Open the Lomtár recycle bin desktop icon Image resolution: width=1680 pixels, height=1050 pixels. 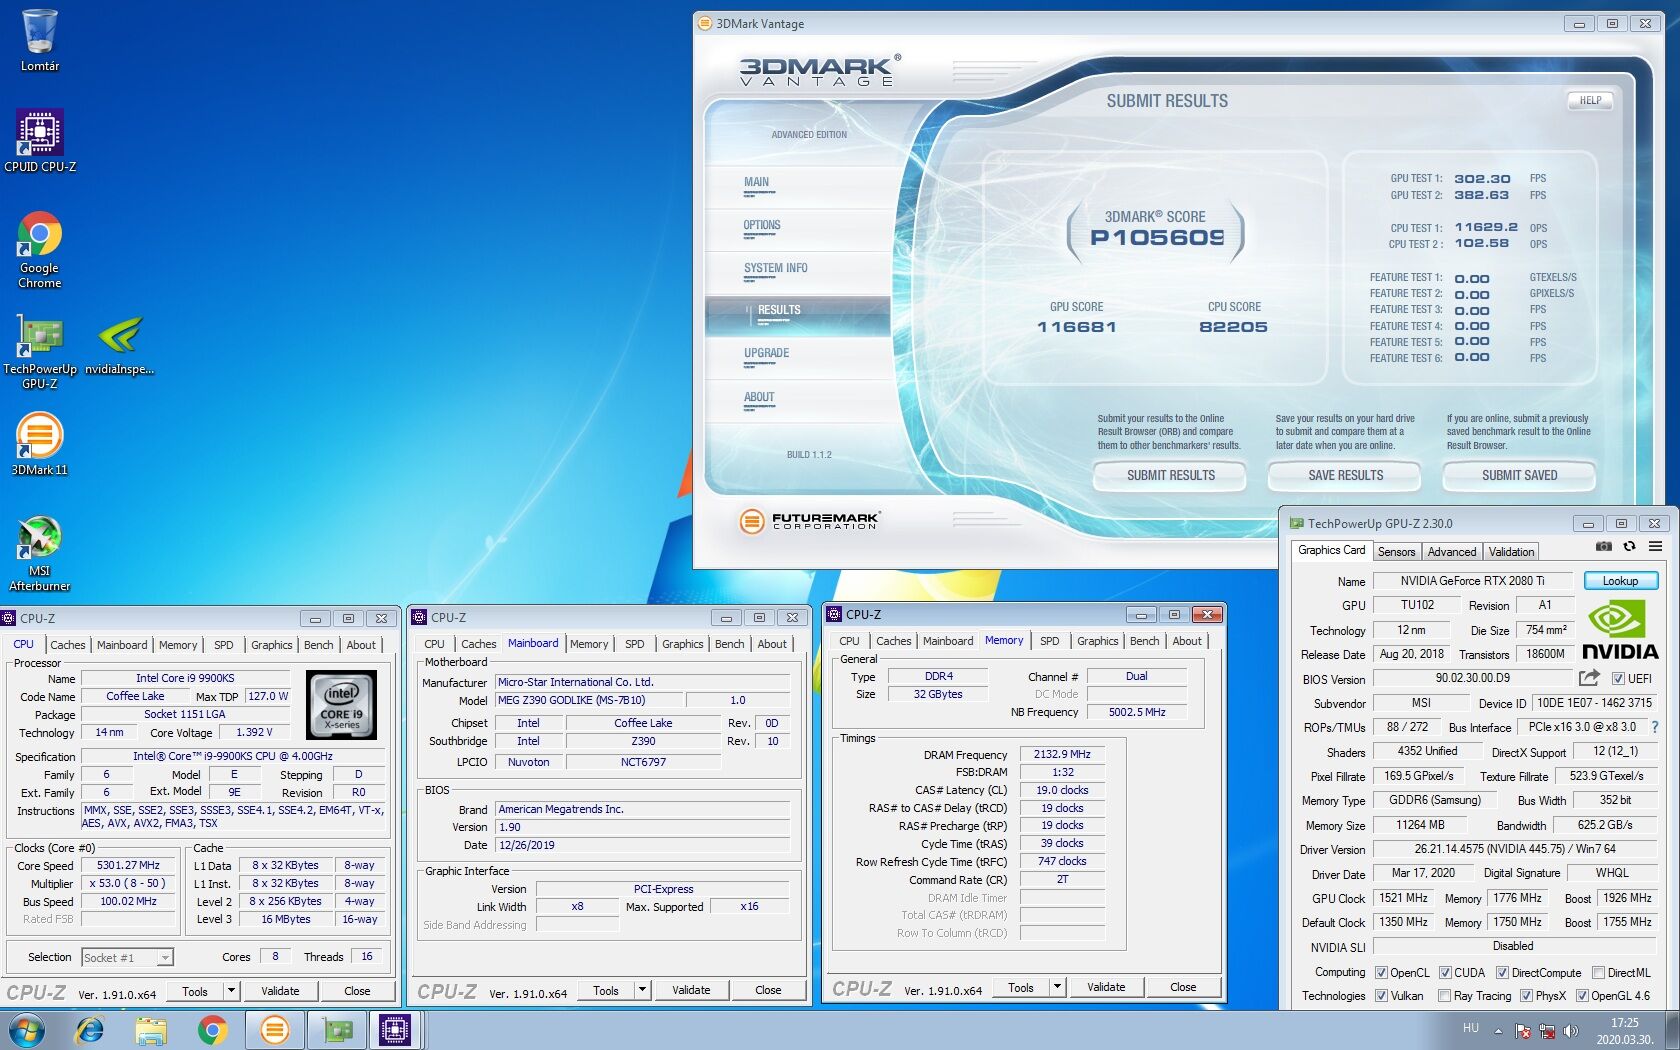pyautogui.click(x=40, y=40)
